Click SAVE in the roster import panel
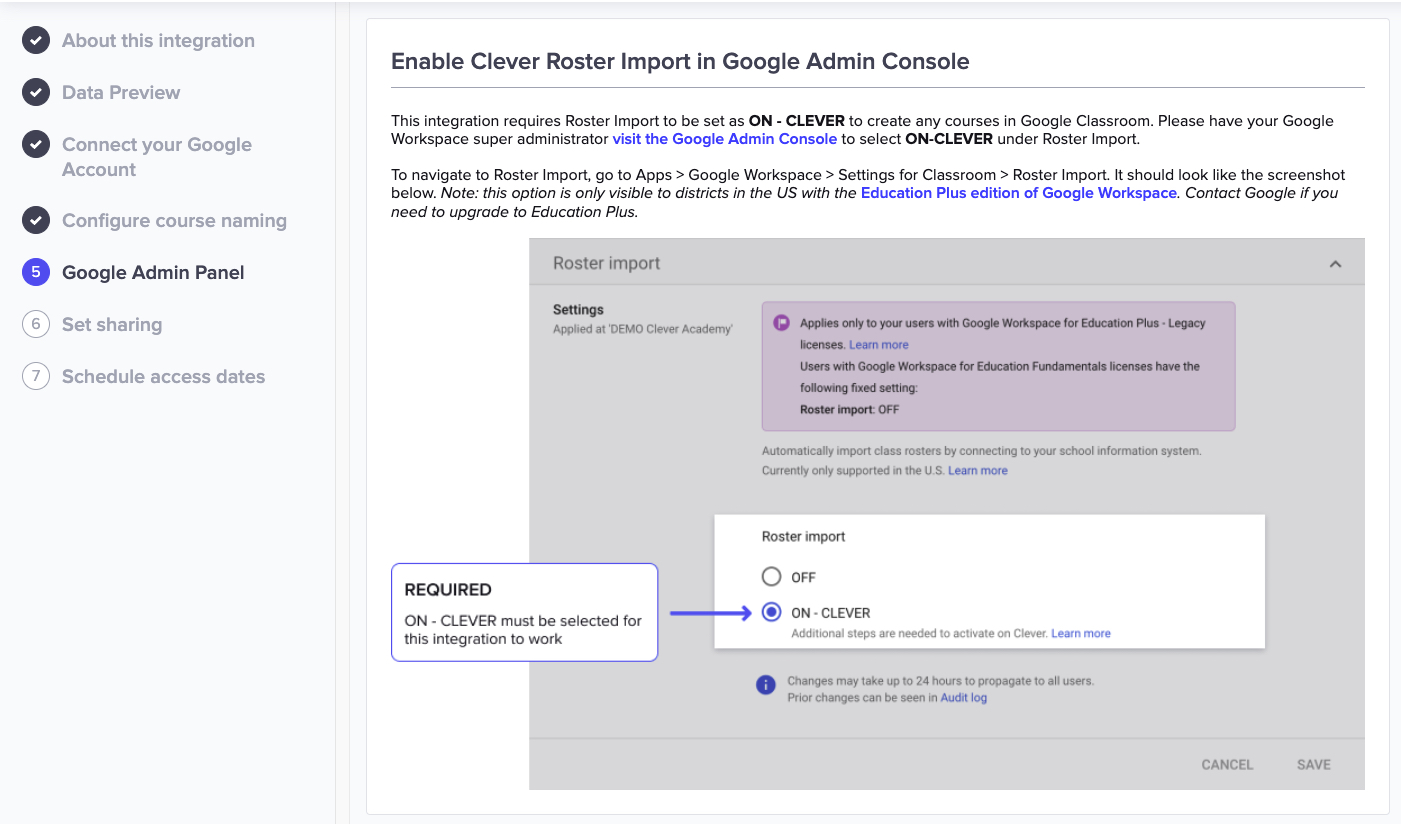1401x824 pixels. [x=1313, y=763]
